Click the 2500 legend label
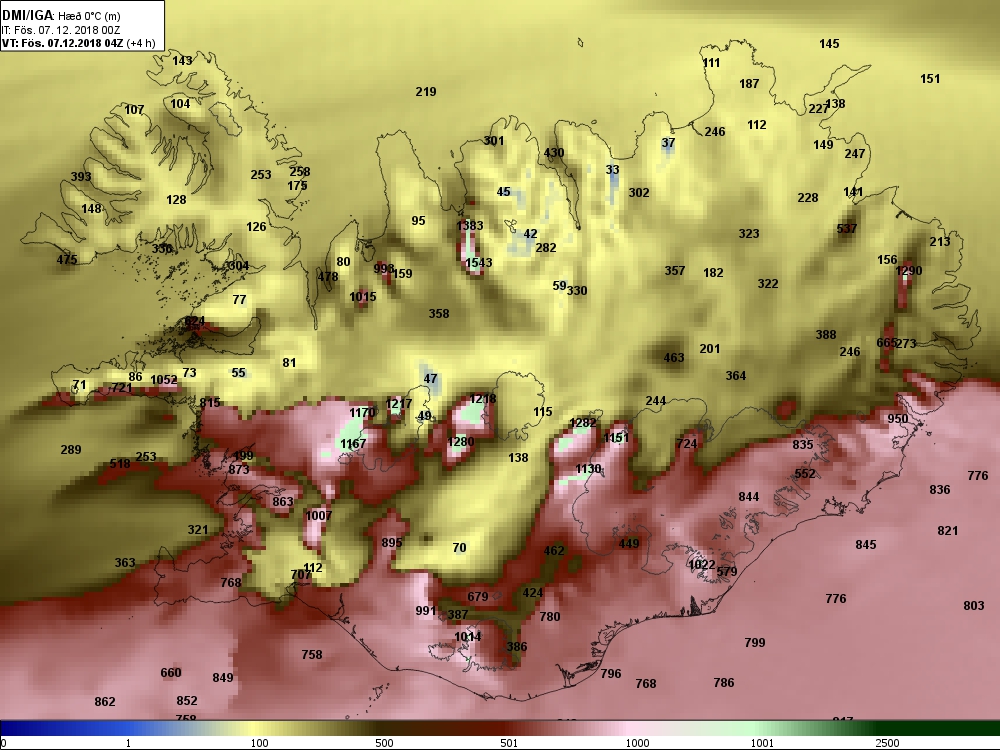Screen dimensions: 1000x750 887,743
